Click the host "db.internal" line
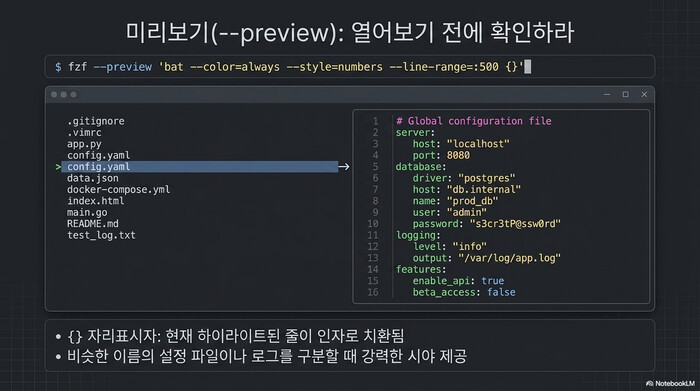This screenshot has width=700, height=391. point(467,190)
